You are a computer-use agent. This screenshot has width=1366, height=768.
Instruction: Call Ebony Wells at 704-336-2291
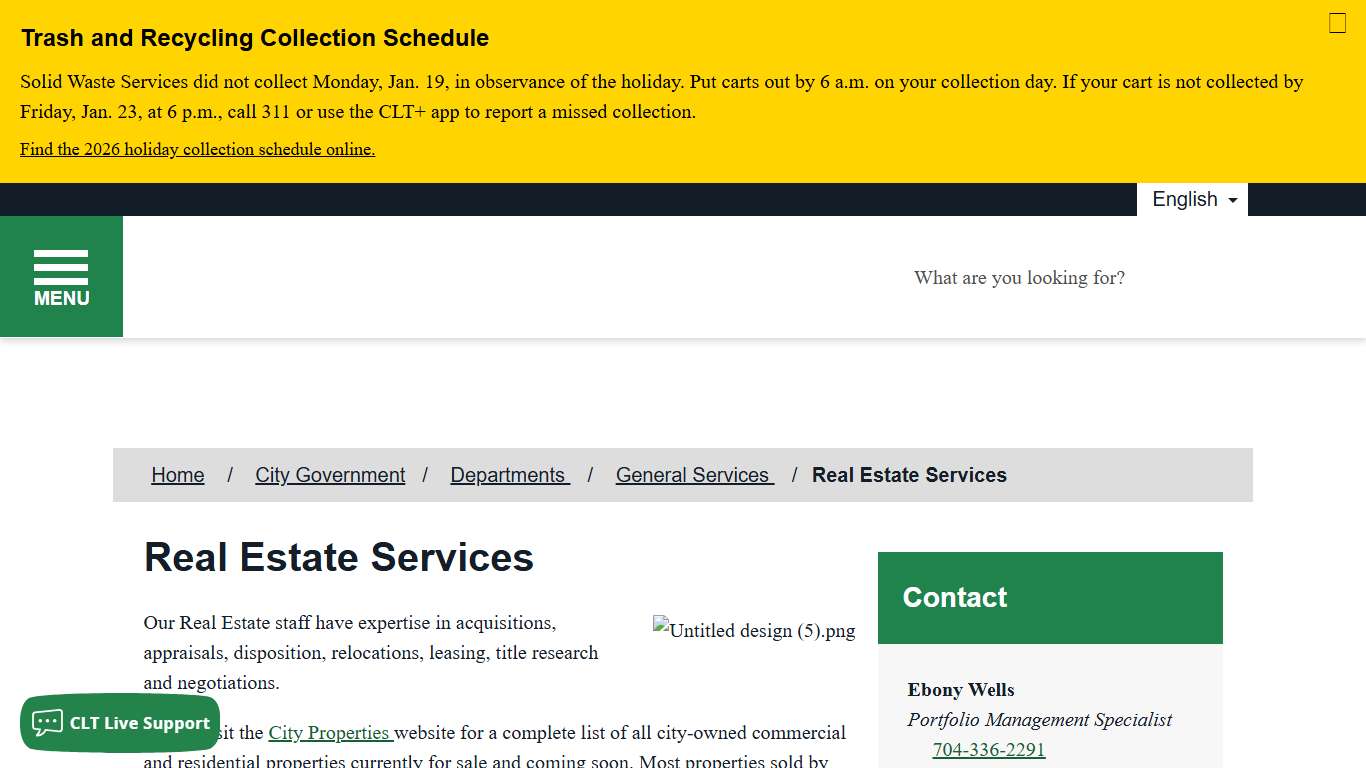click(988, 749)
